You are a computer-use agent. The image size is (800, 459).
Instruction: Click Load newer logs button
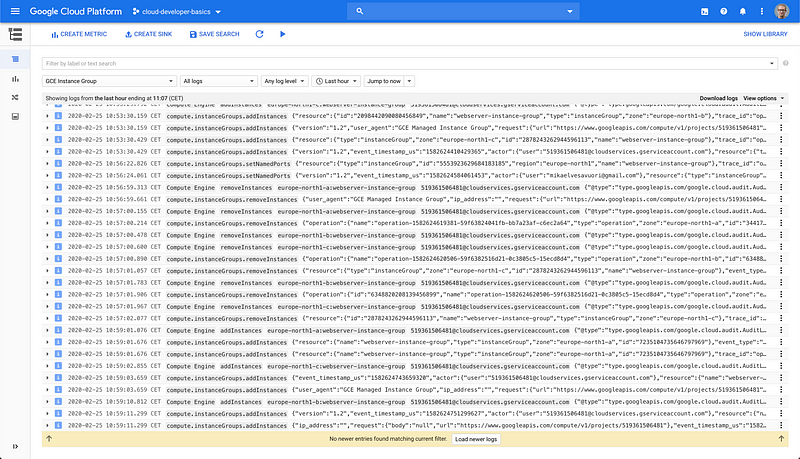tap(476, 439)
